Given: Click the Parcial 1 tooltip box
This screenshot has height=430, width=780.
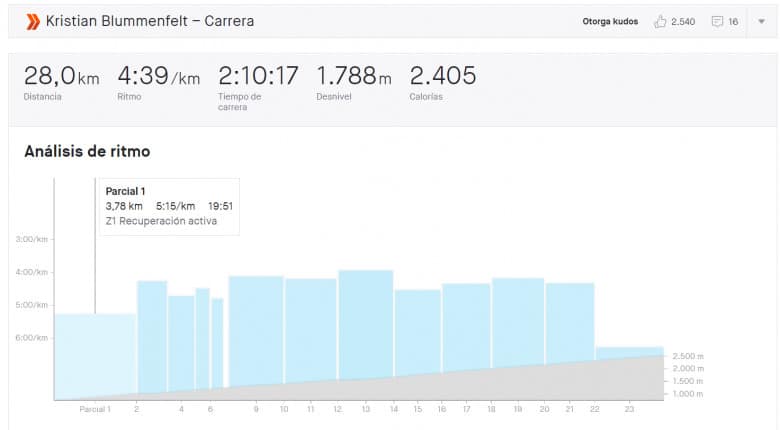Looking at the screenshot, I should click(169, 207).
